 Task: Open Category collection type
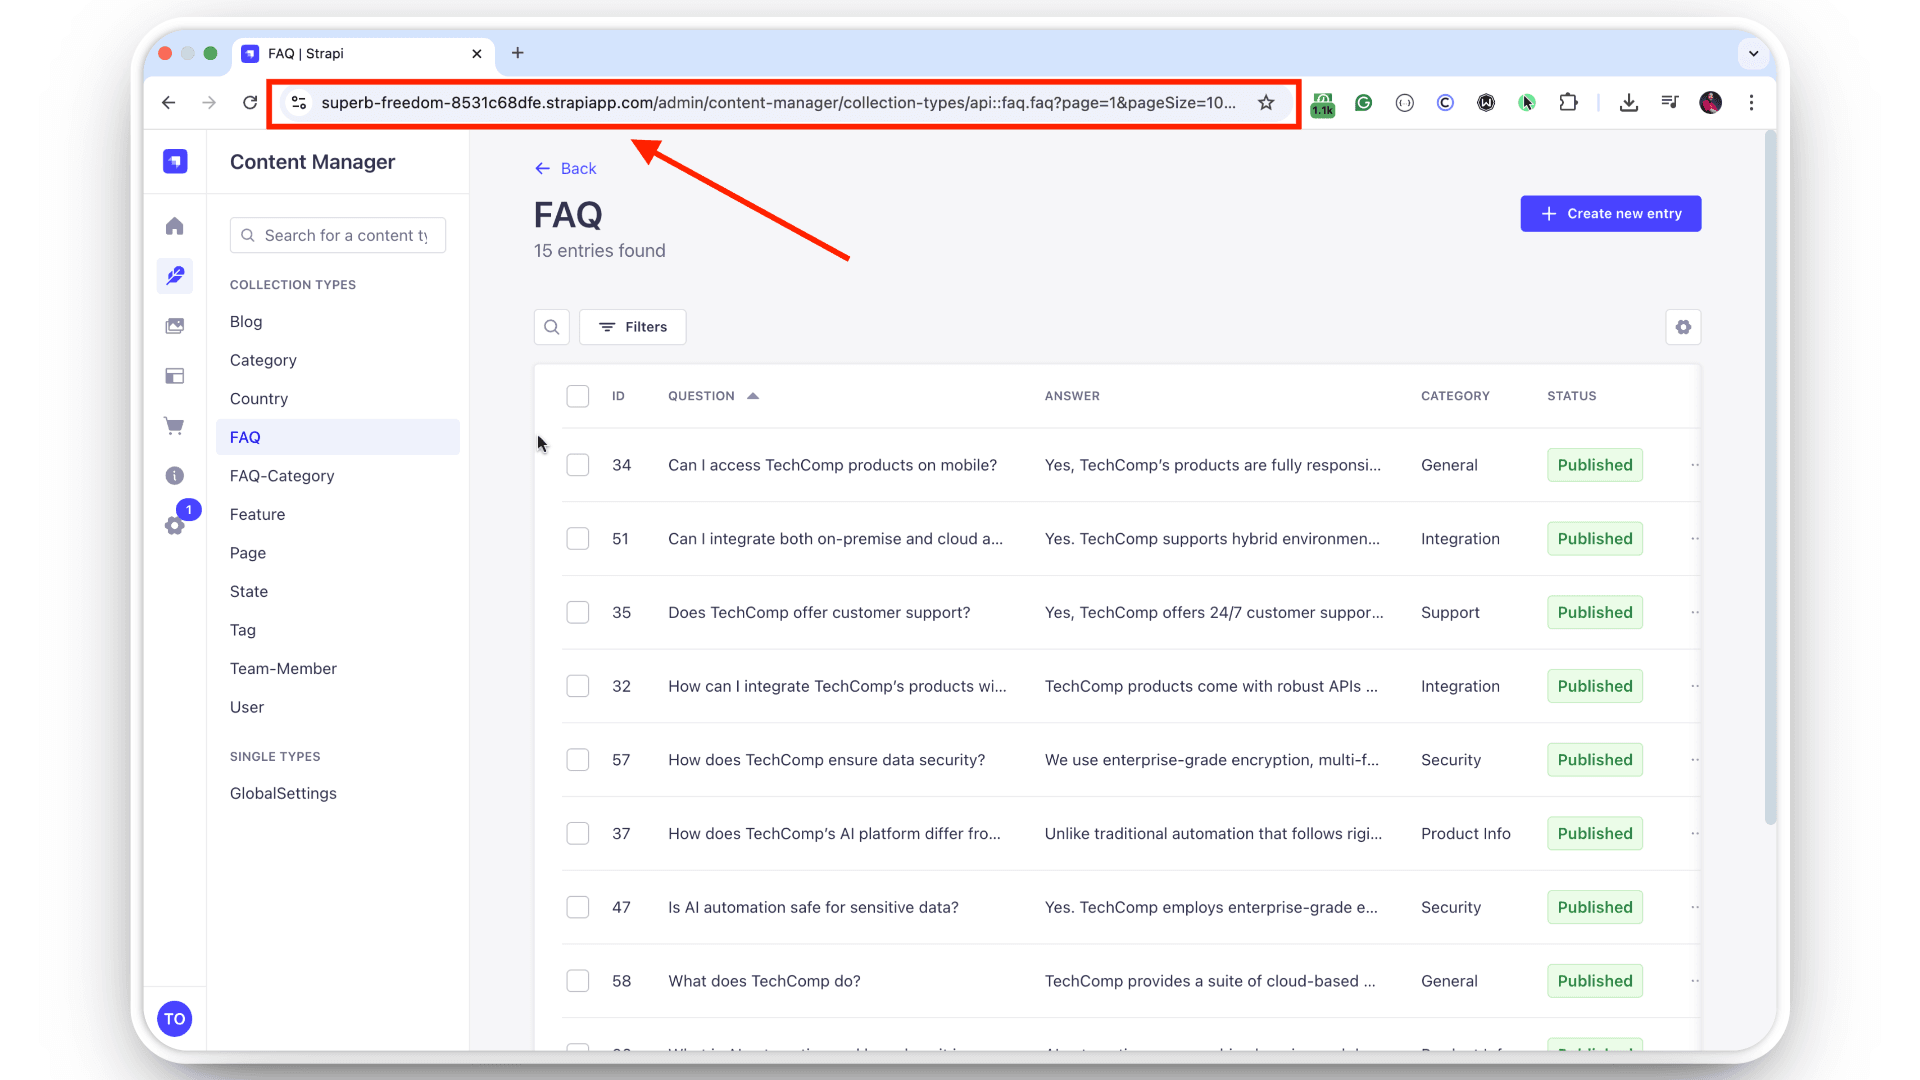263,360
